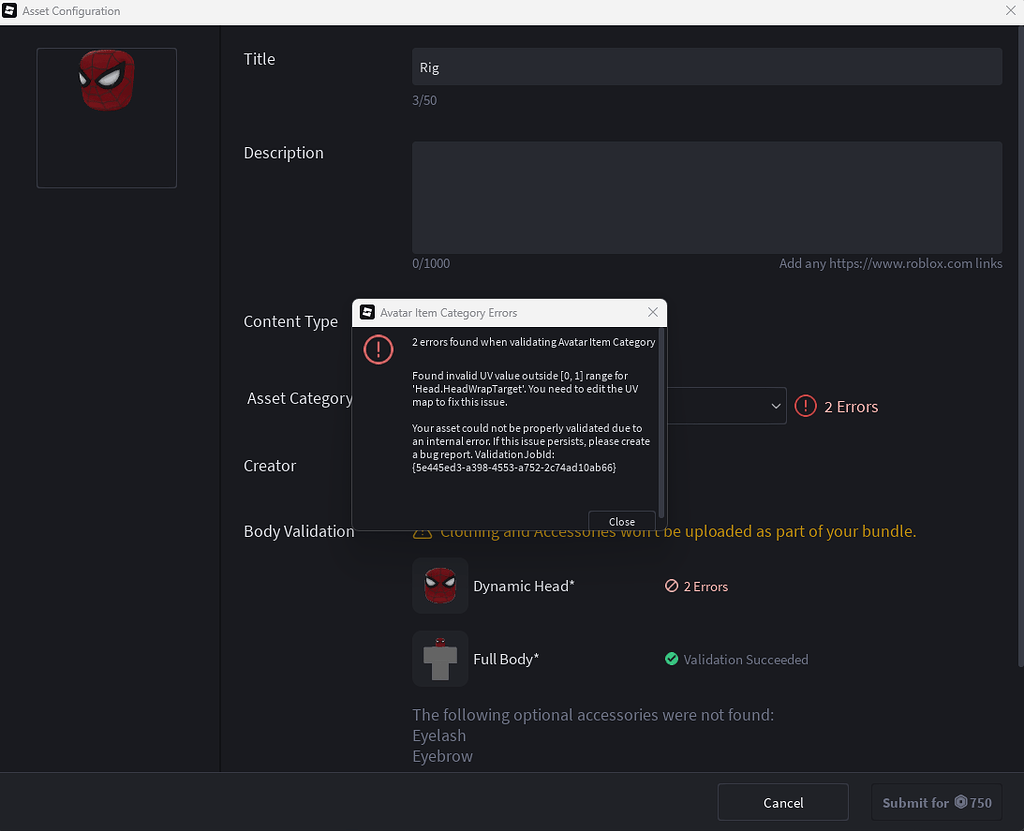Click the main panel vertical scrollbar
This screenshot has width=1024, height=831.
[x=1021, y=346]
